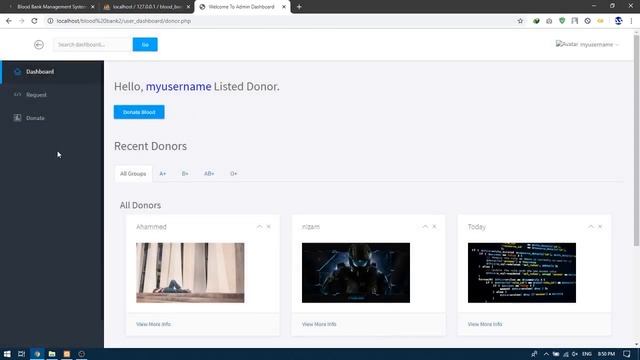This screenshot has width=640, height=360.
Task: Click the taskbar clock showing 8:50 PM
Action: (606, 354)
